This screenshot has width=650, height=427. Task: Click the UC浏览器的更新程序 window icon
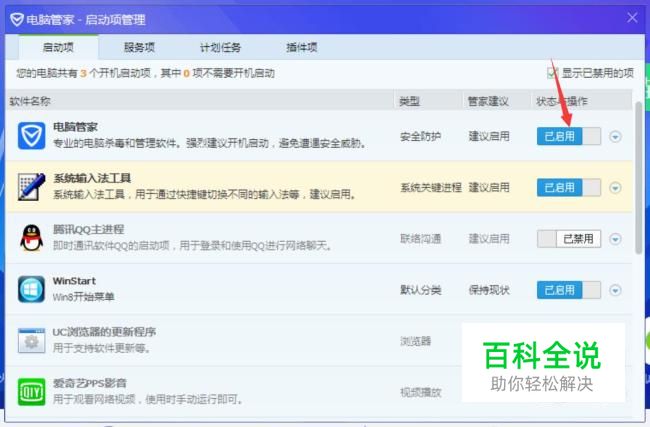point(32,340)
